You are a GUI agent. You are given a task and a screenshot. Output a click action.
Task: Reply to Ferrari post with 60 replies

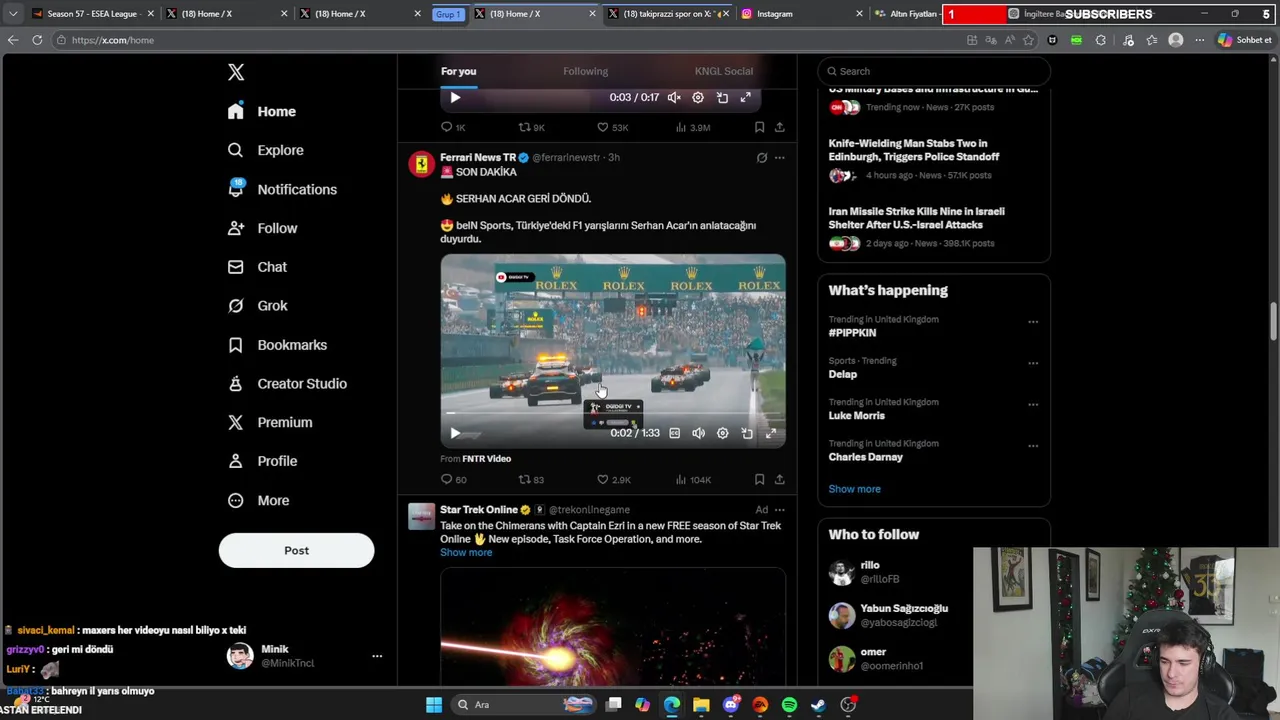coord(453,480)
